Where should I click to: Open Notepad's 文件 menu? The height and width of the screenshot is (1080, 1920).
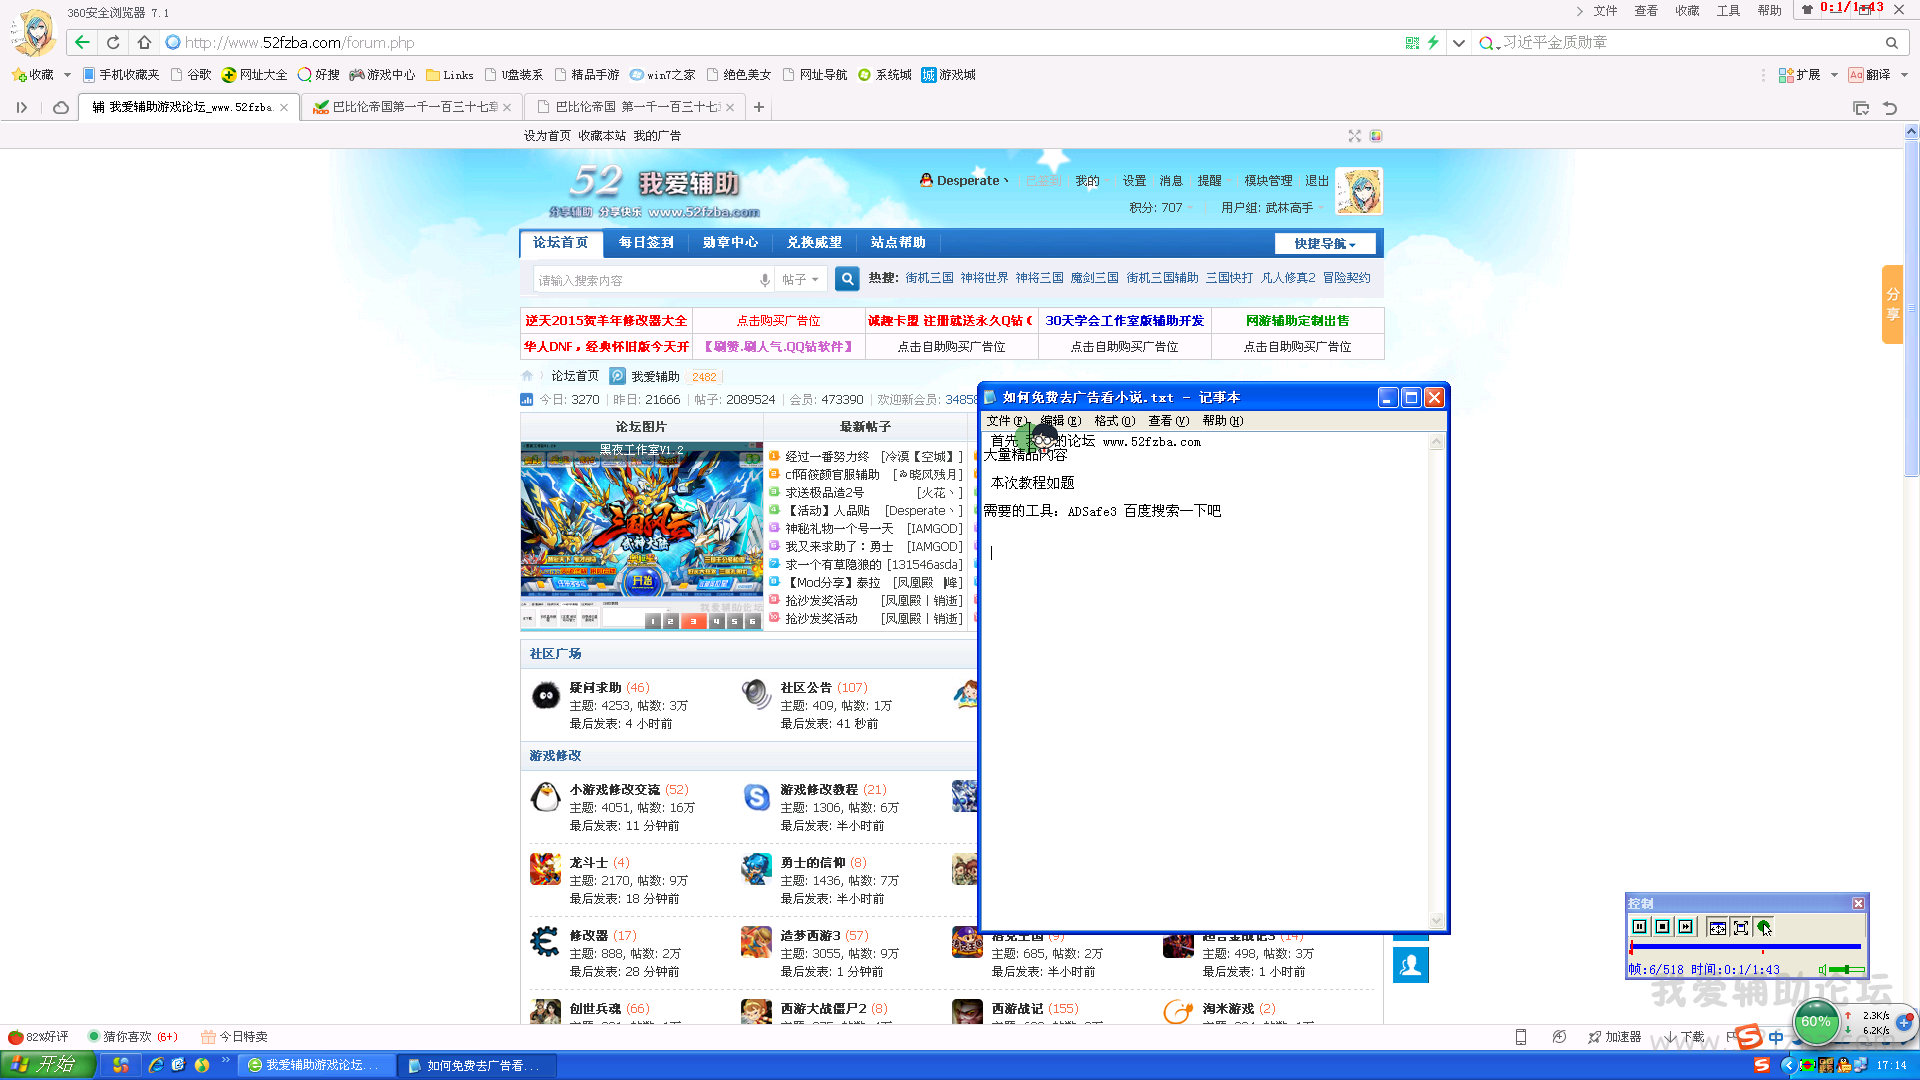pyautogui.click(x=1006, y=421)
